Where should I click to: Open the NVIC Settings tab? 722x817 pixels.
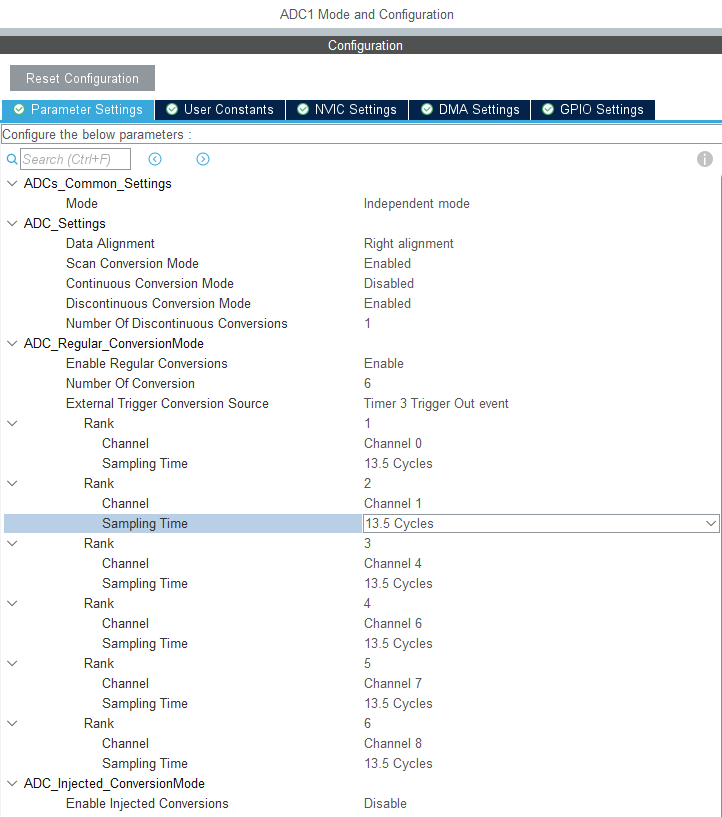coord(346,110)
